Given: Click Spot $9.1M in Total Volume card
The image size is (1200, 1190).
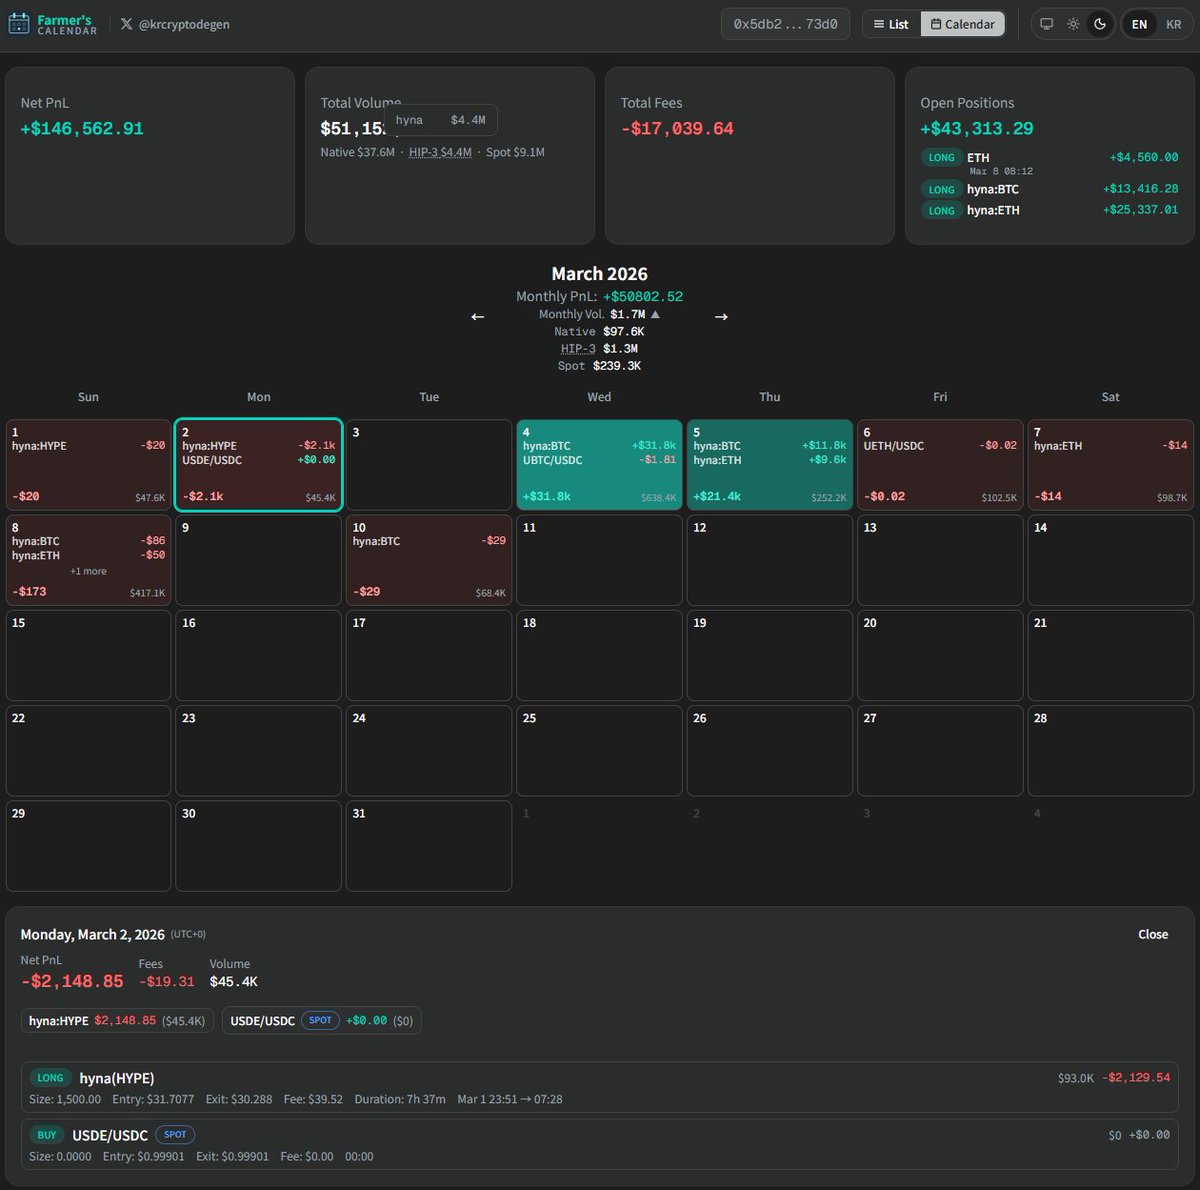Looking at the screenshot, I should pyautogui.click(x=515, y=152).
